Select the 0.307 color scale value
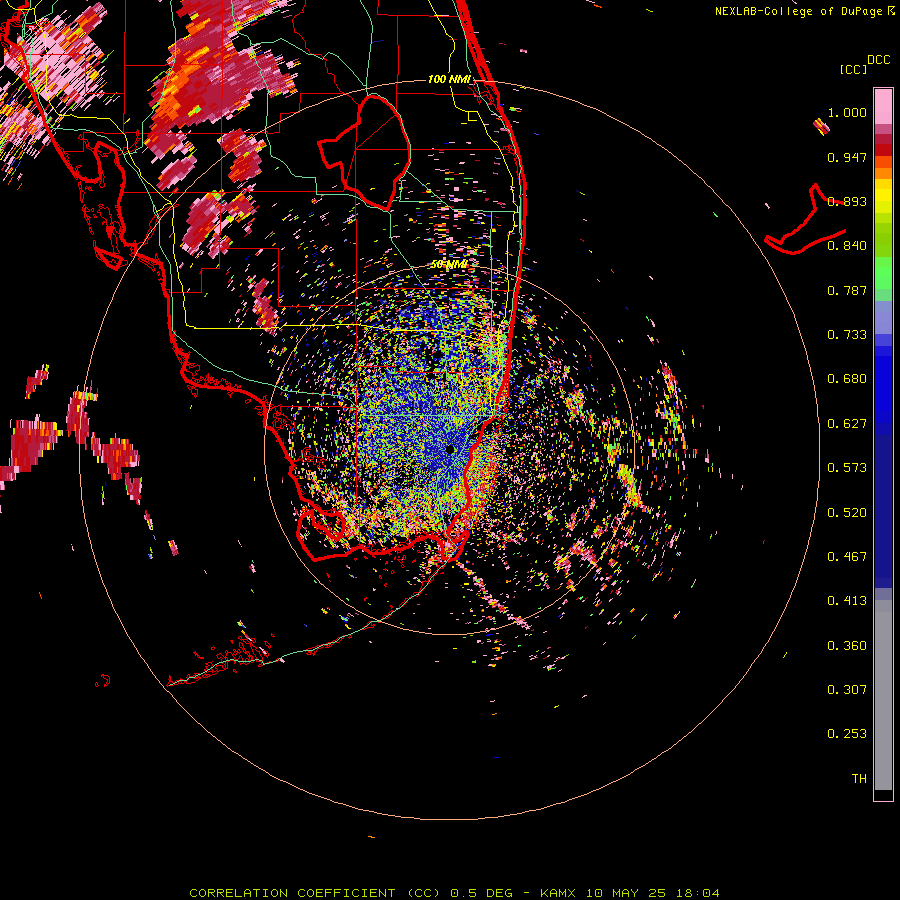Image resolution: width=900 pixels, height=900 pixels. point(847,690)
